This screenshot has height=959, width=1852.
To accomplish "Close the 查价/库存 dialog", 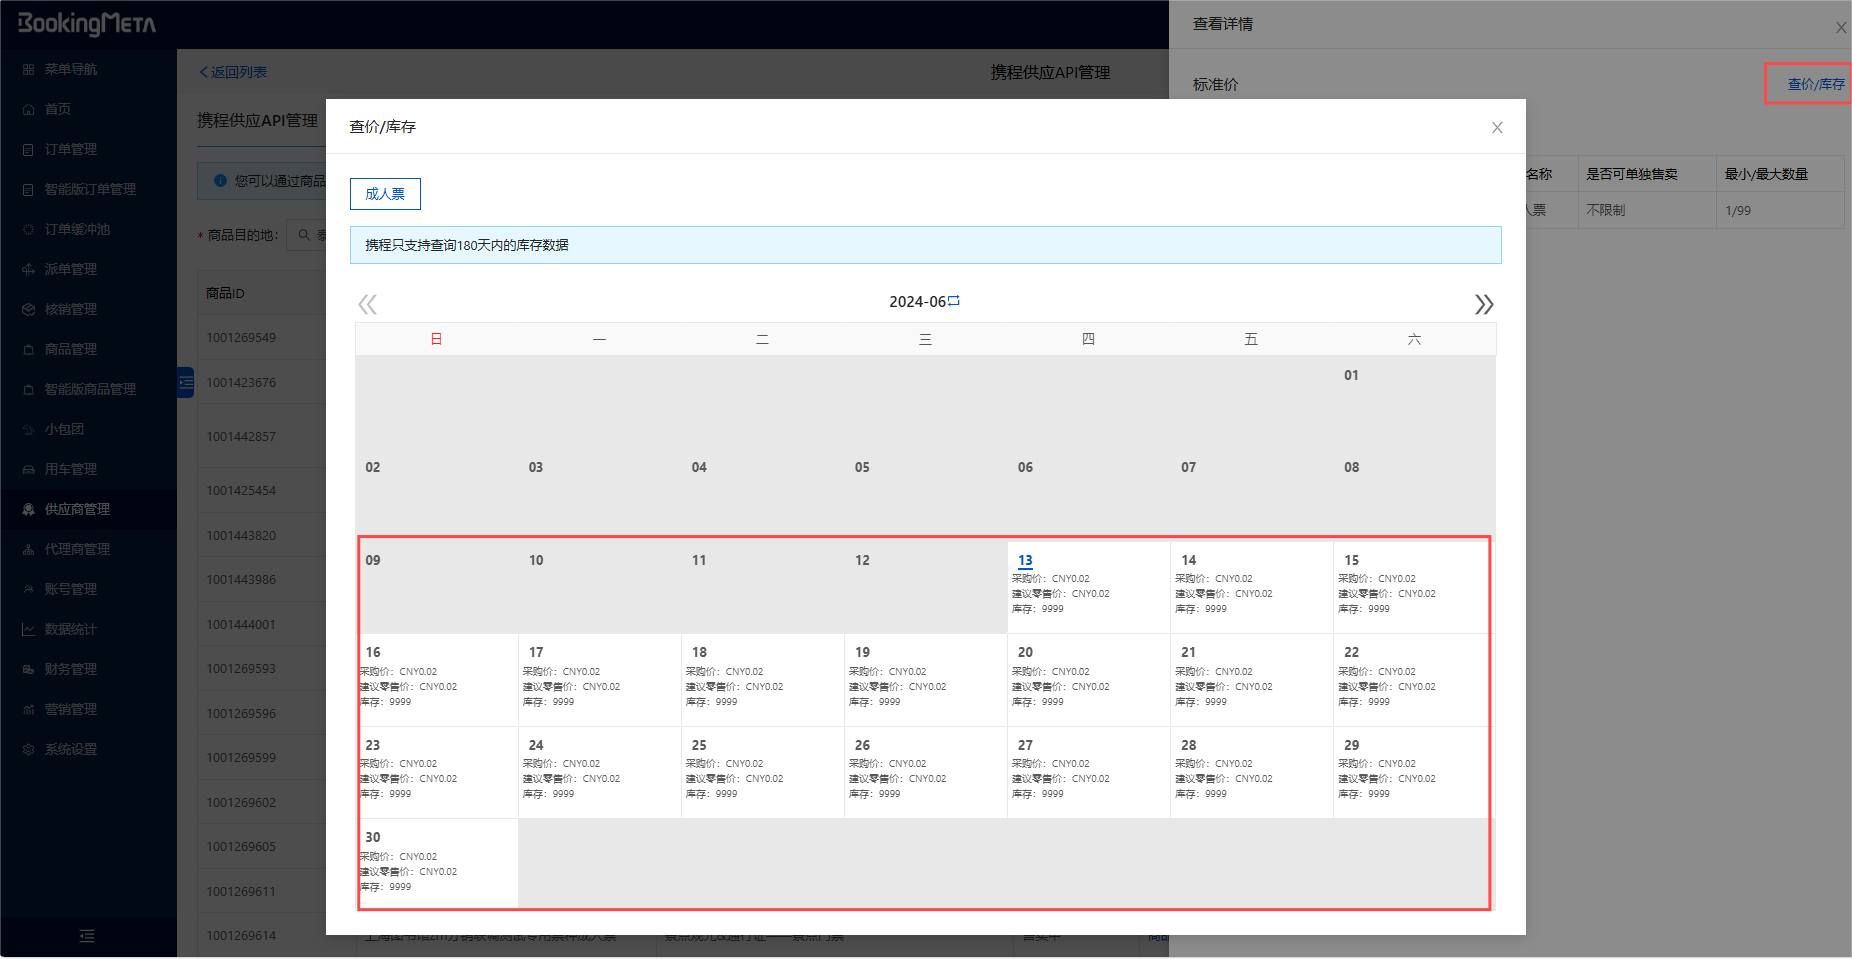I will pyautogui.click(x=1497, y=127).
